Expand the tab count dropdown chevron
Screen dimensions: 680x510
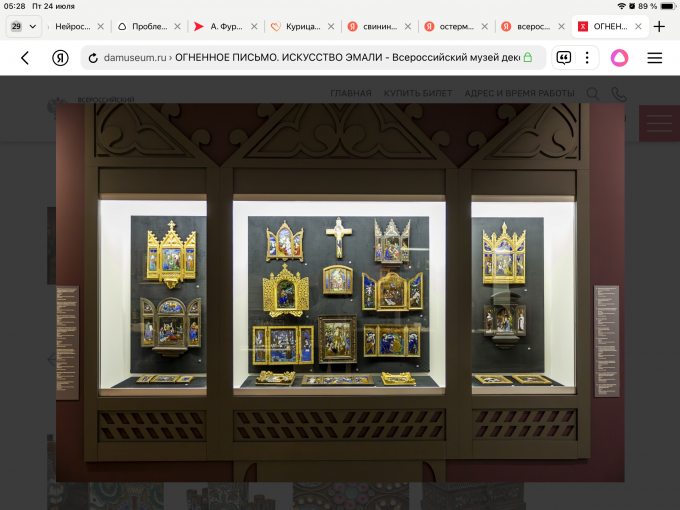point(33,26)
